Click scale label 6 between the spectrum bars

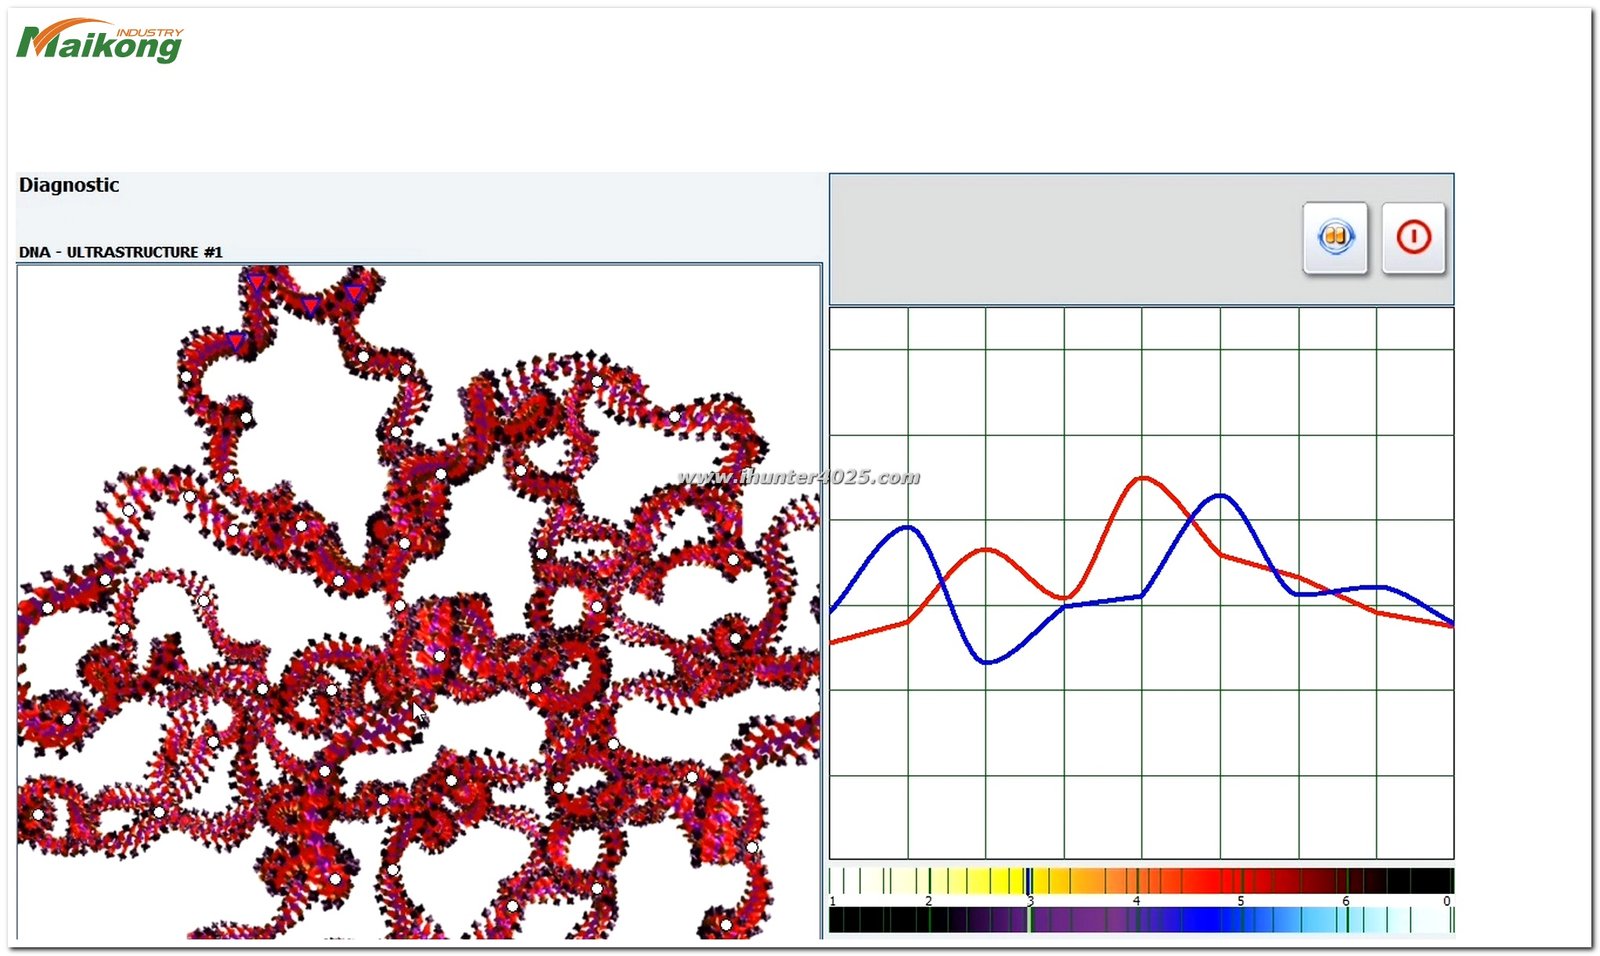point(1345,901)
